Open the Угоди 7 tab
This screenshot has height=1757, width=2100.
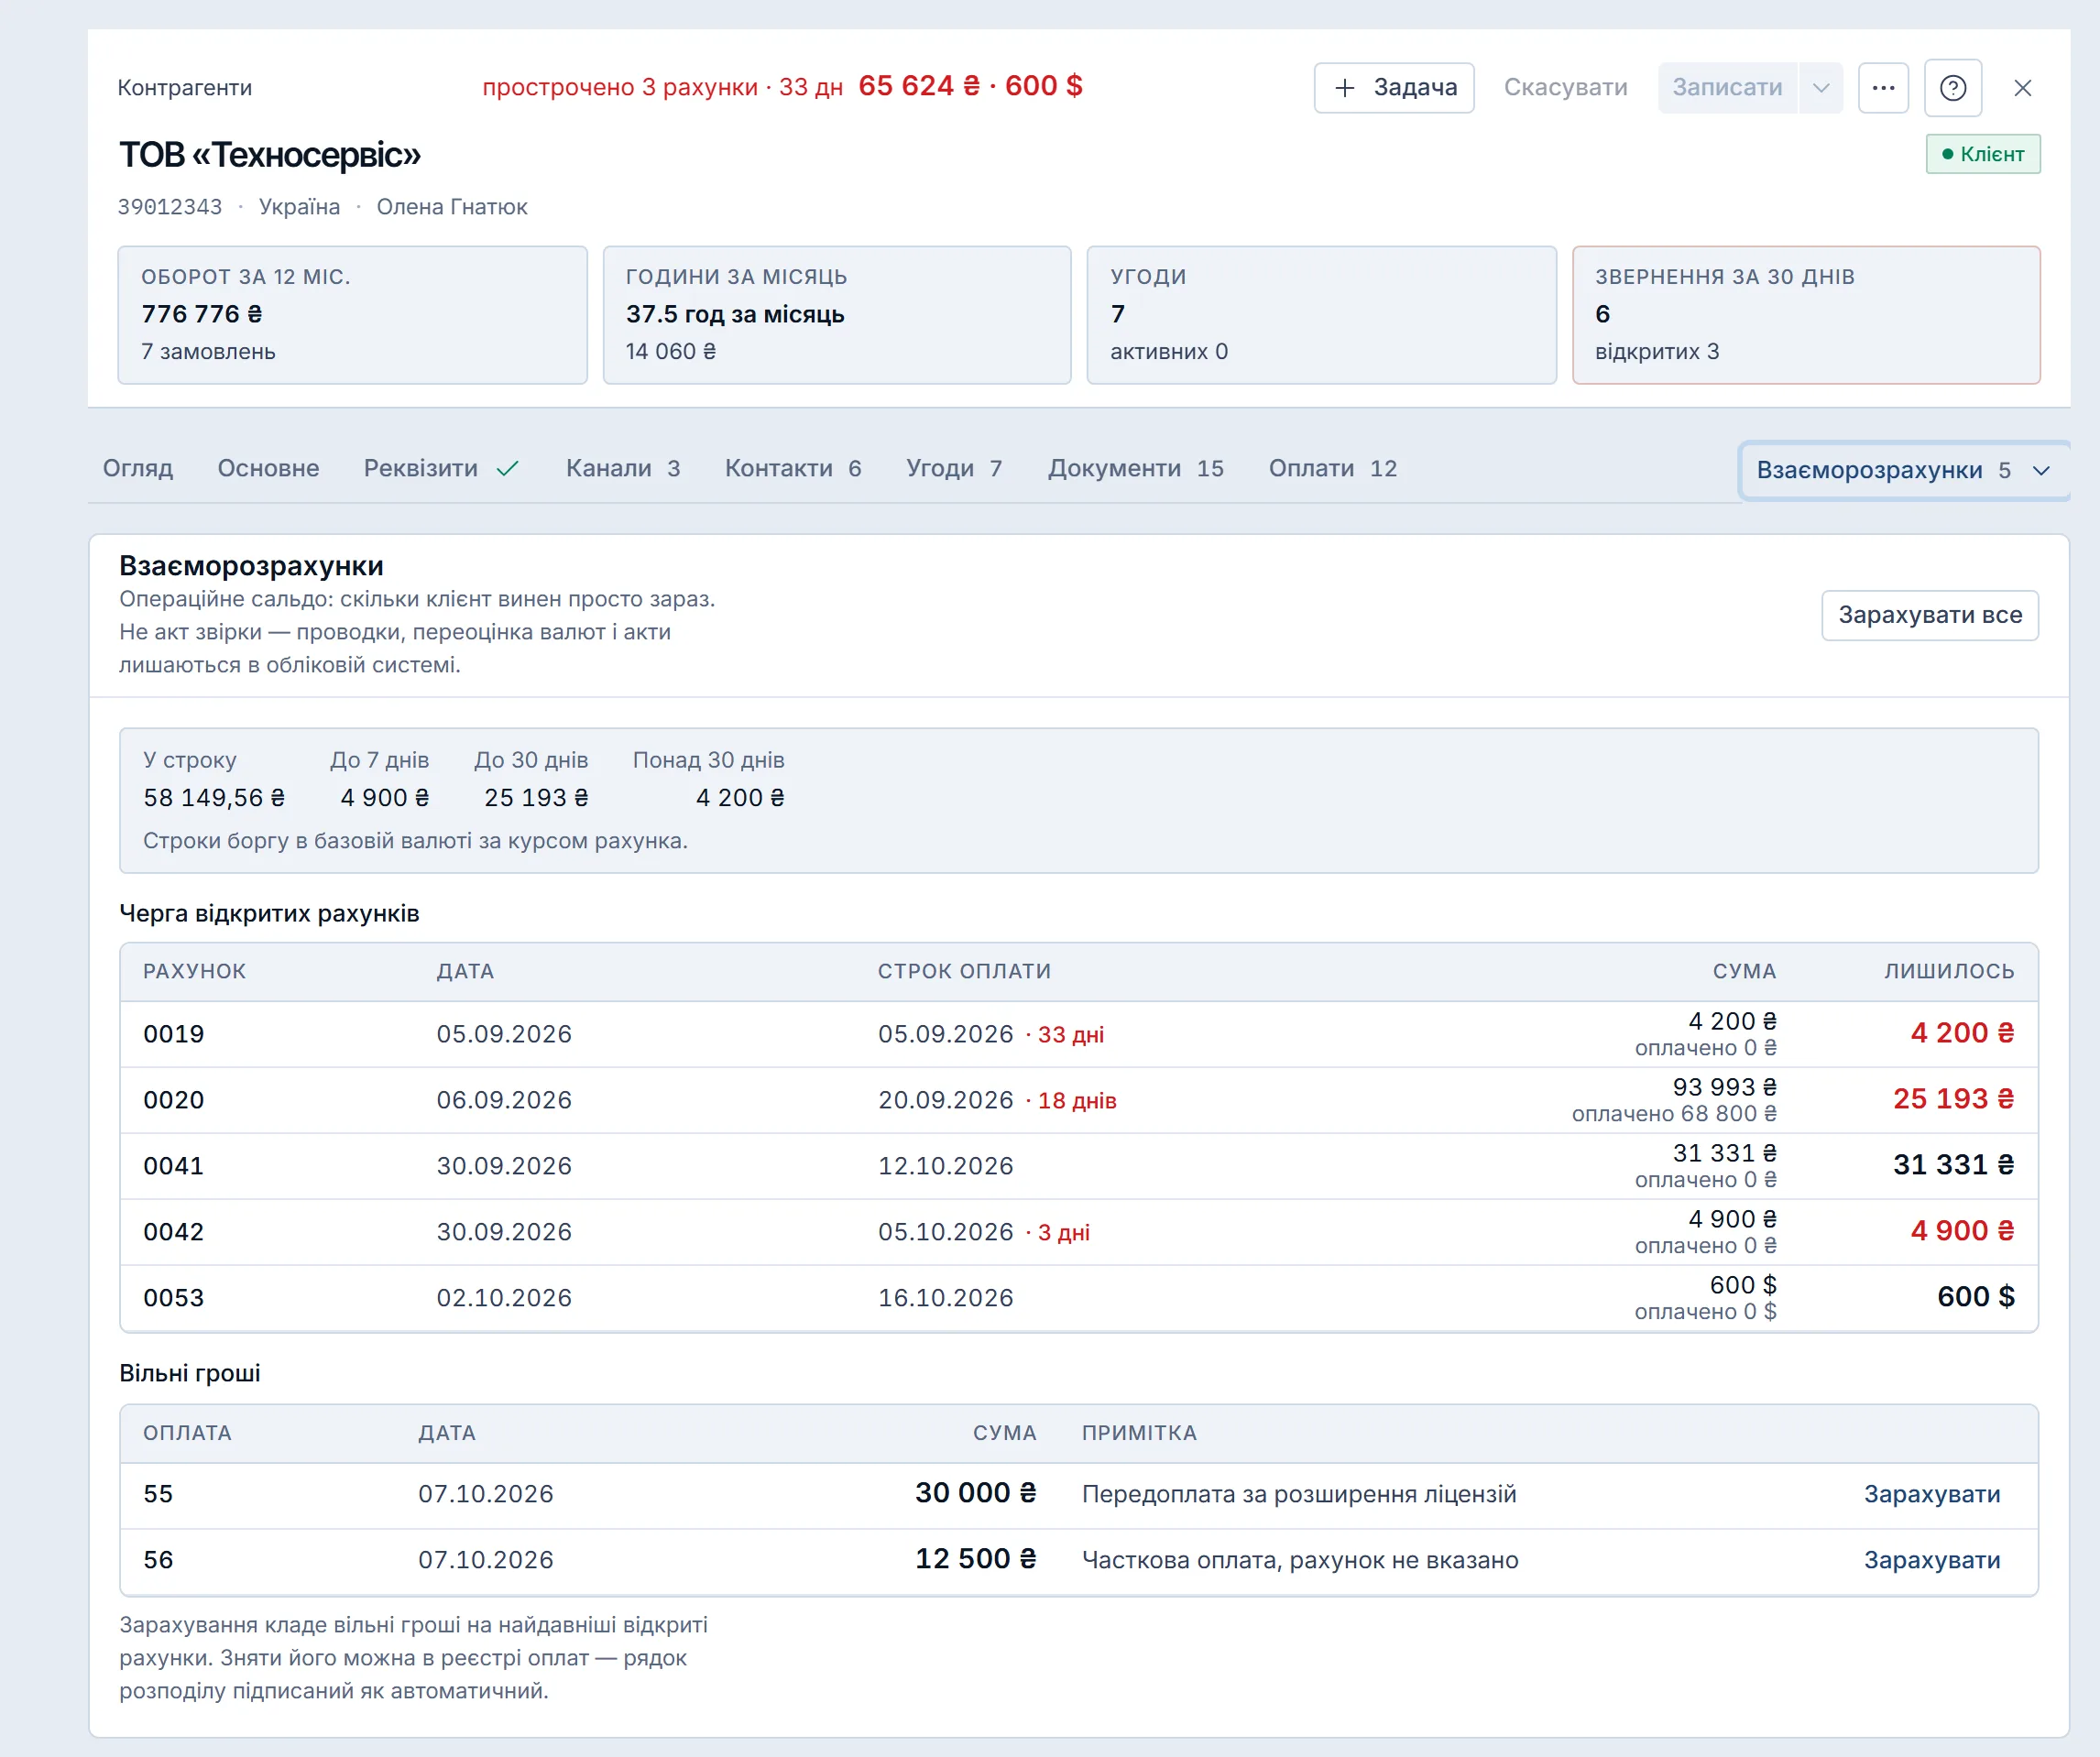click(x=954, y=468)
